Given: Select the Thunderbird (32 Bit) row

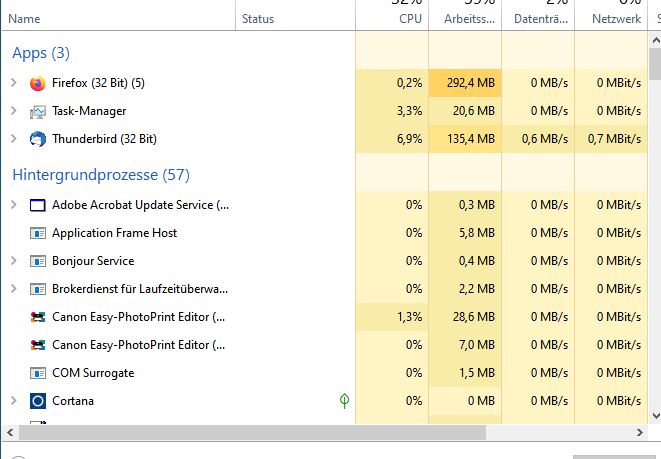Looking at the screenshot, I should point(325,139).
